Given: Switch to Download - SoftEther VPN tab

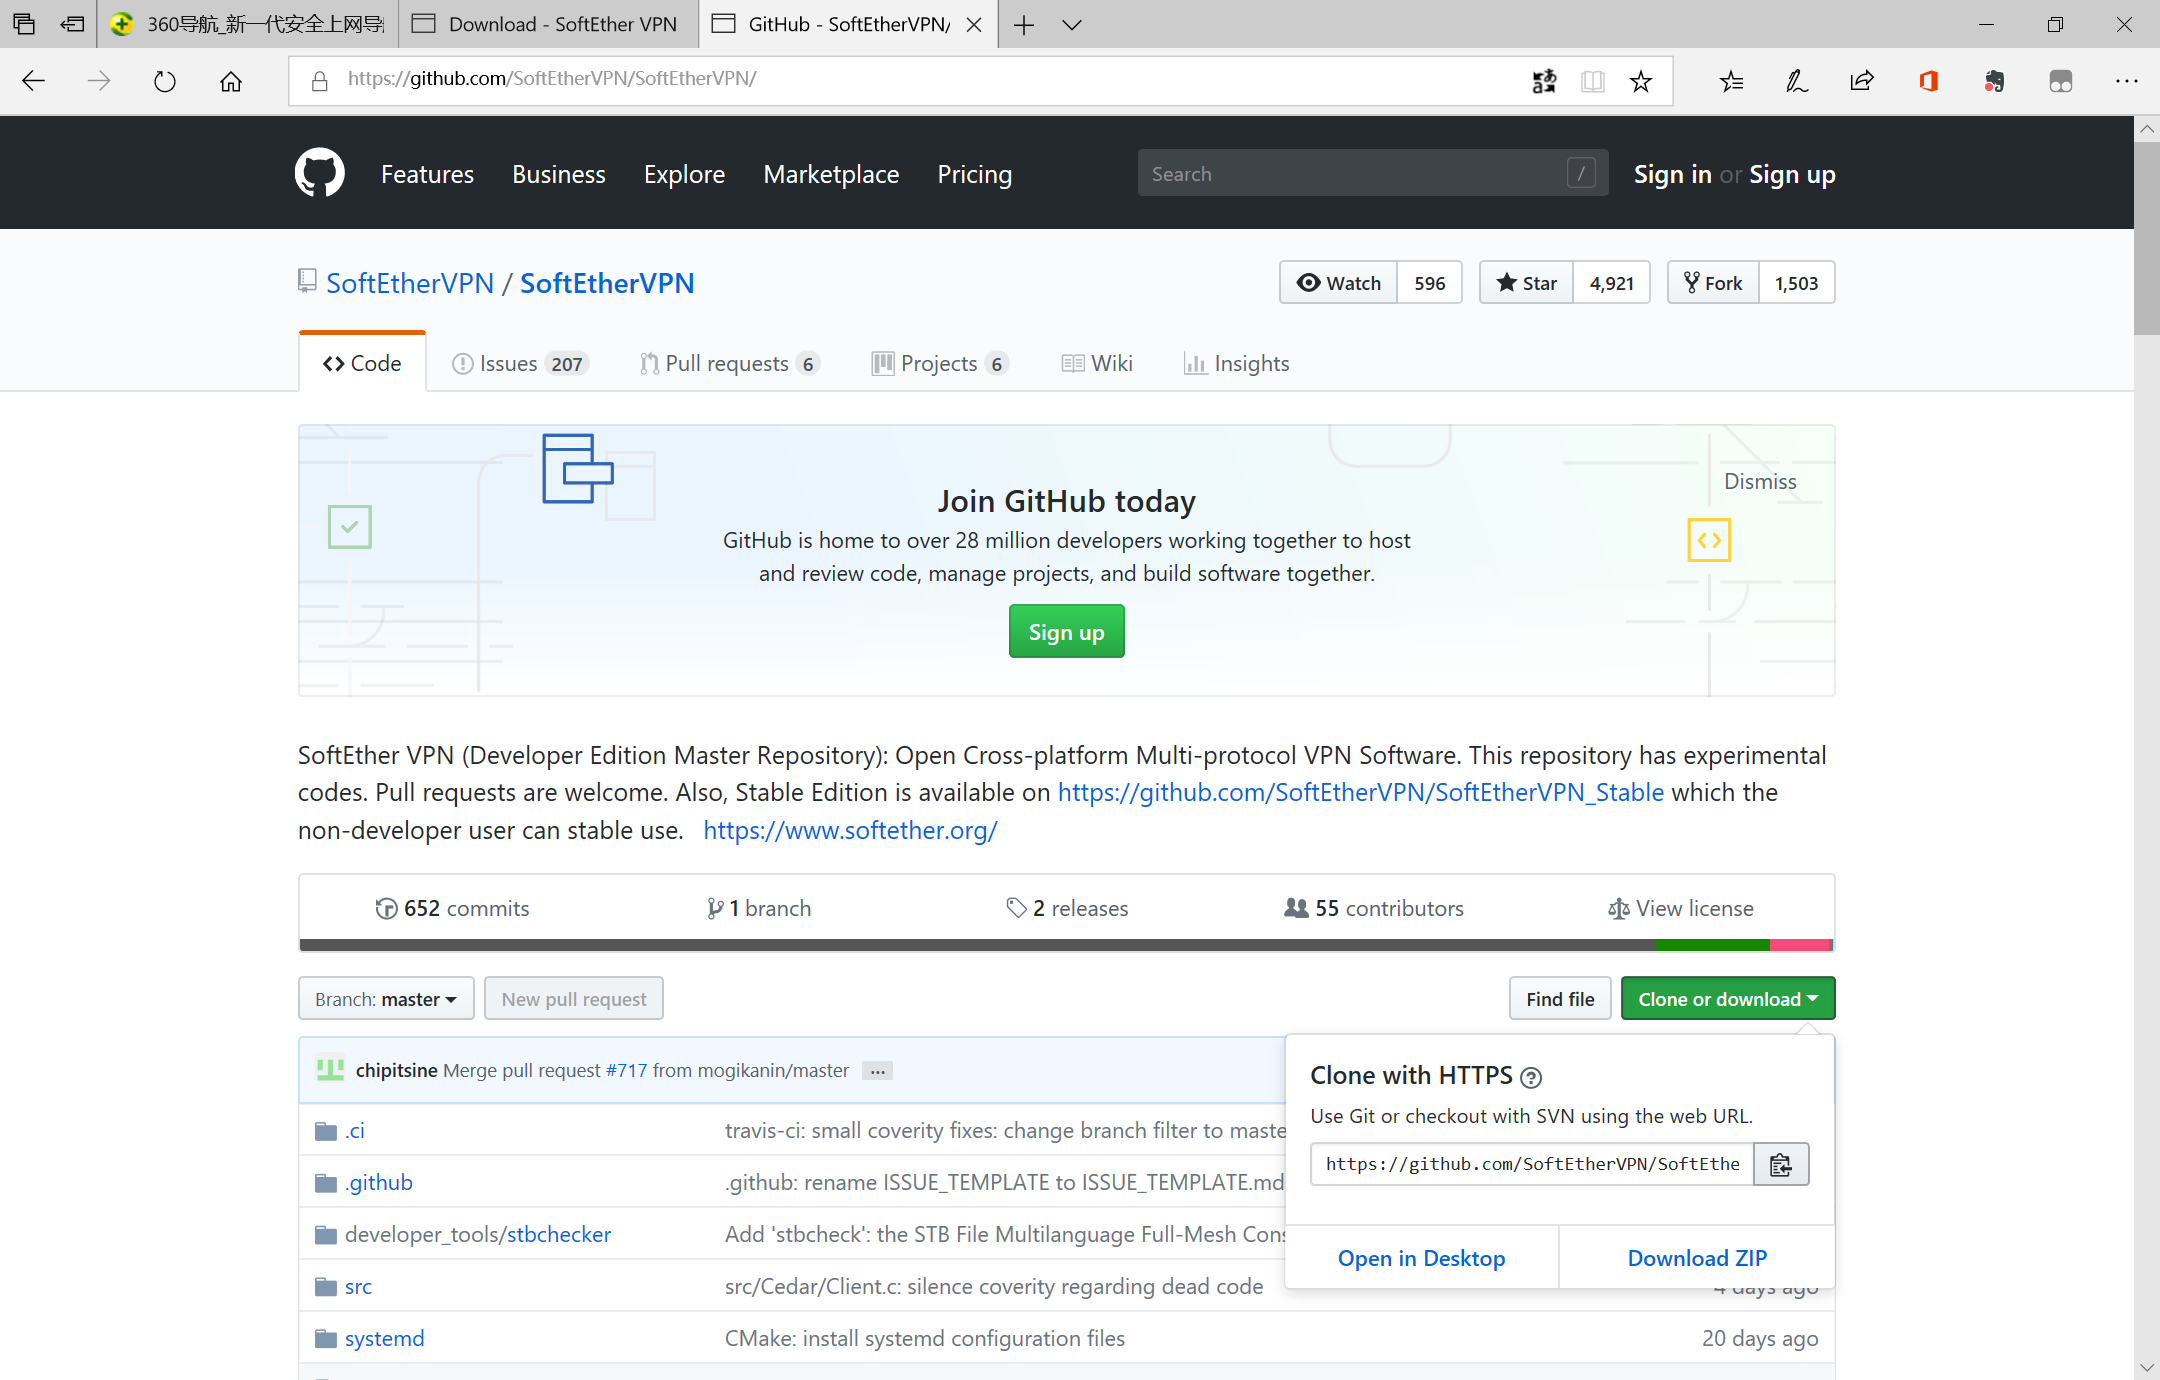Looking at the screenshot, I should coord(549,24).
